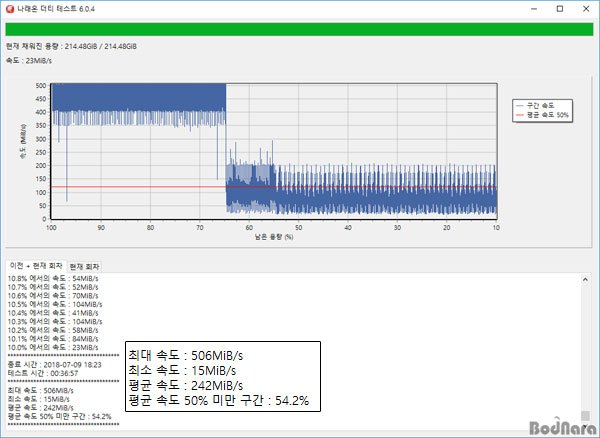Click the log scrollbar thumb at bottom
The image size is (600, 438).
pyautogui.click(x=585, y=415)
